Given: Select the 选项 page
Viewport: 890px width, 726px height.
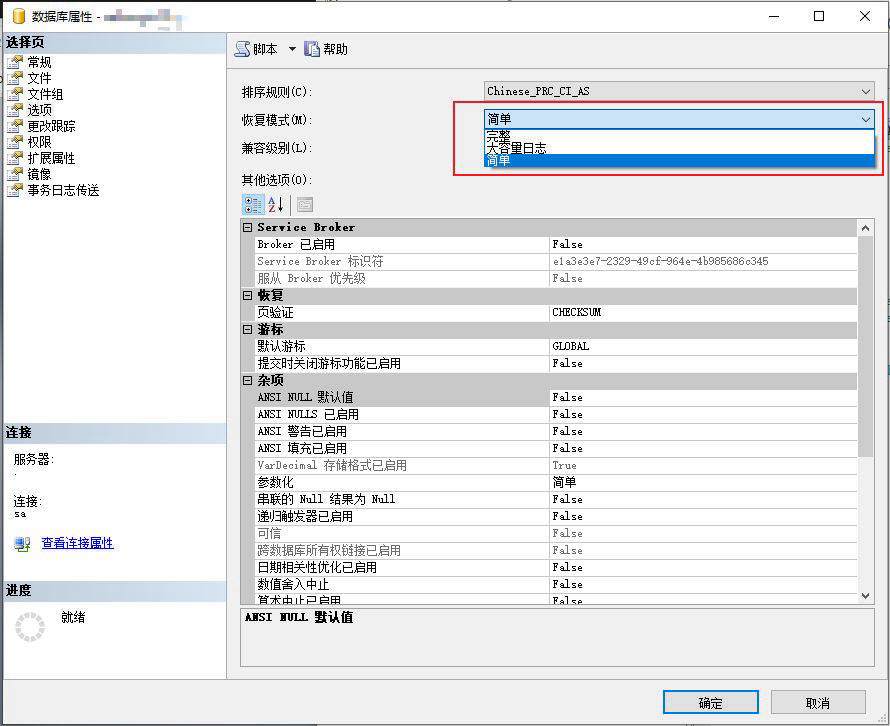Looking at the screenshot, I should 39,110.
